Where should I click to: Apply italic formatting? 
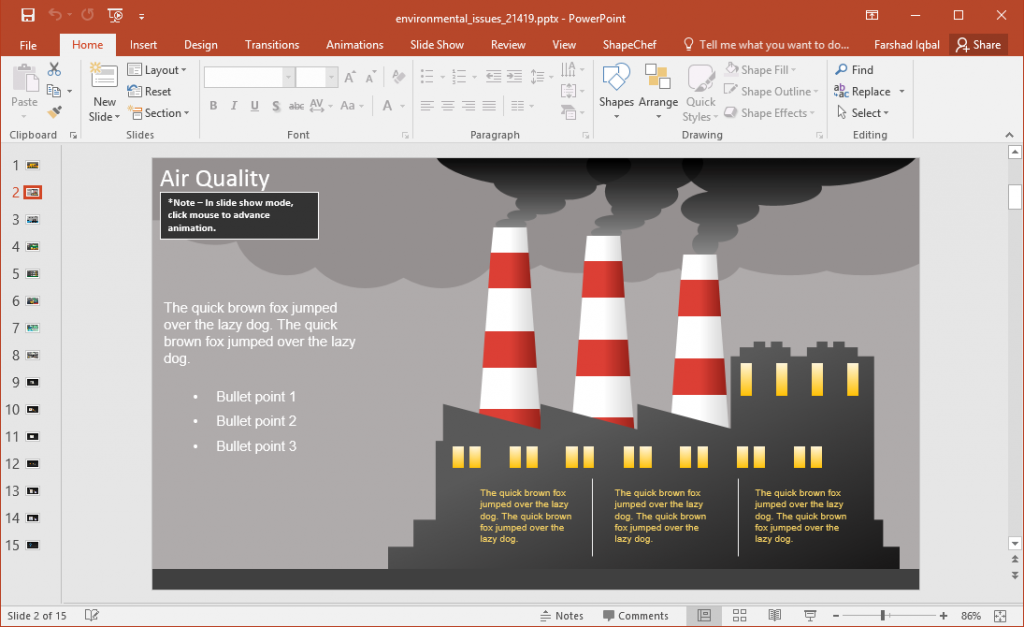click(x=233, y=105)
